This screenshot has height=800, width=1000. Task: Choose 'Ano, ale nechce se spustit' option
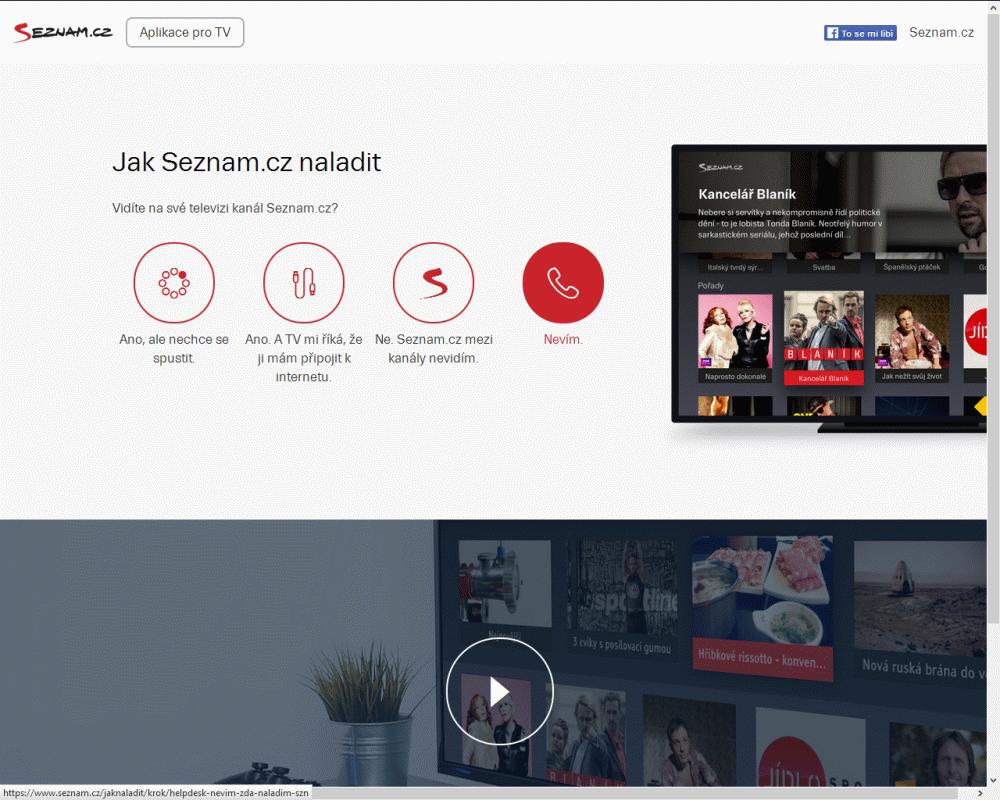coord(174,348)
